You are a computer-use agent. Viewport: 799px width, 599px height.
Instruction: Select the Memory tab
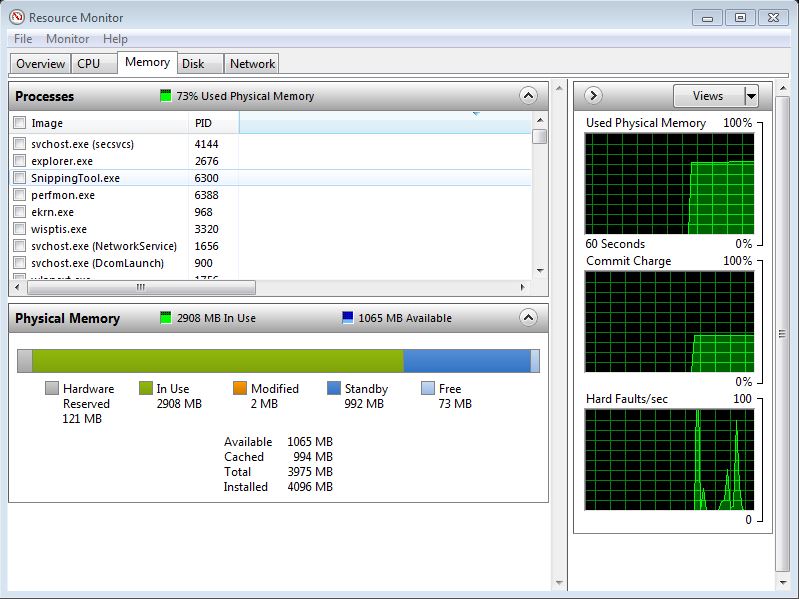click(x=147, y=62)
